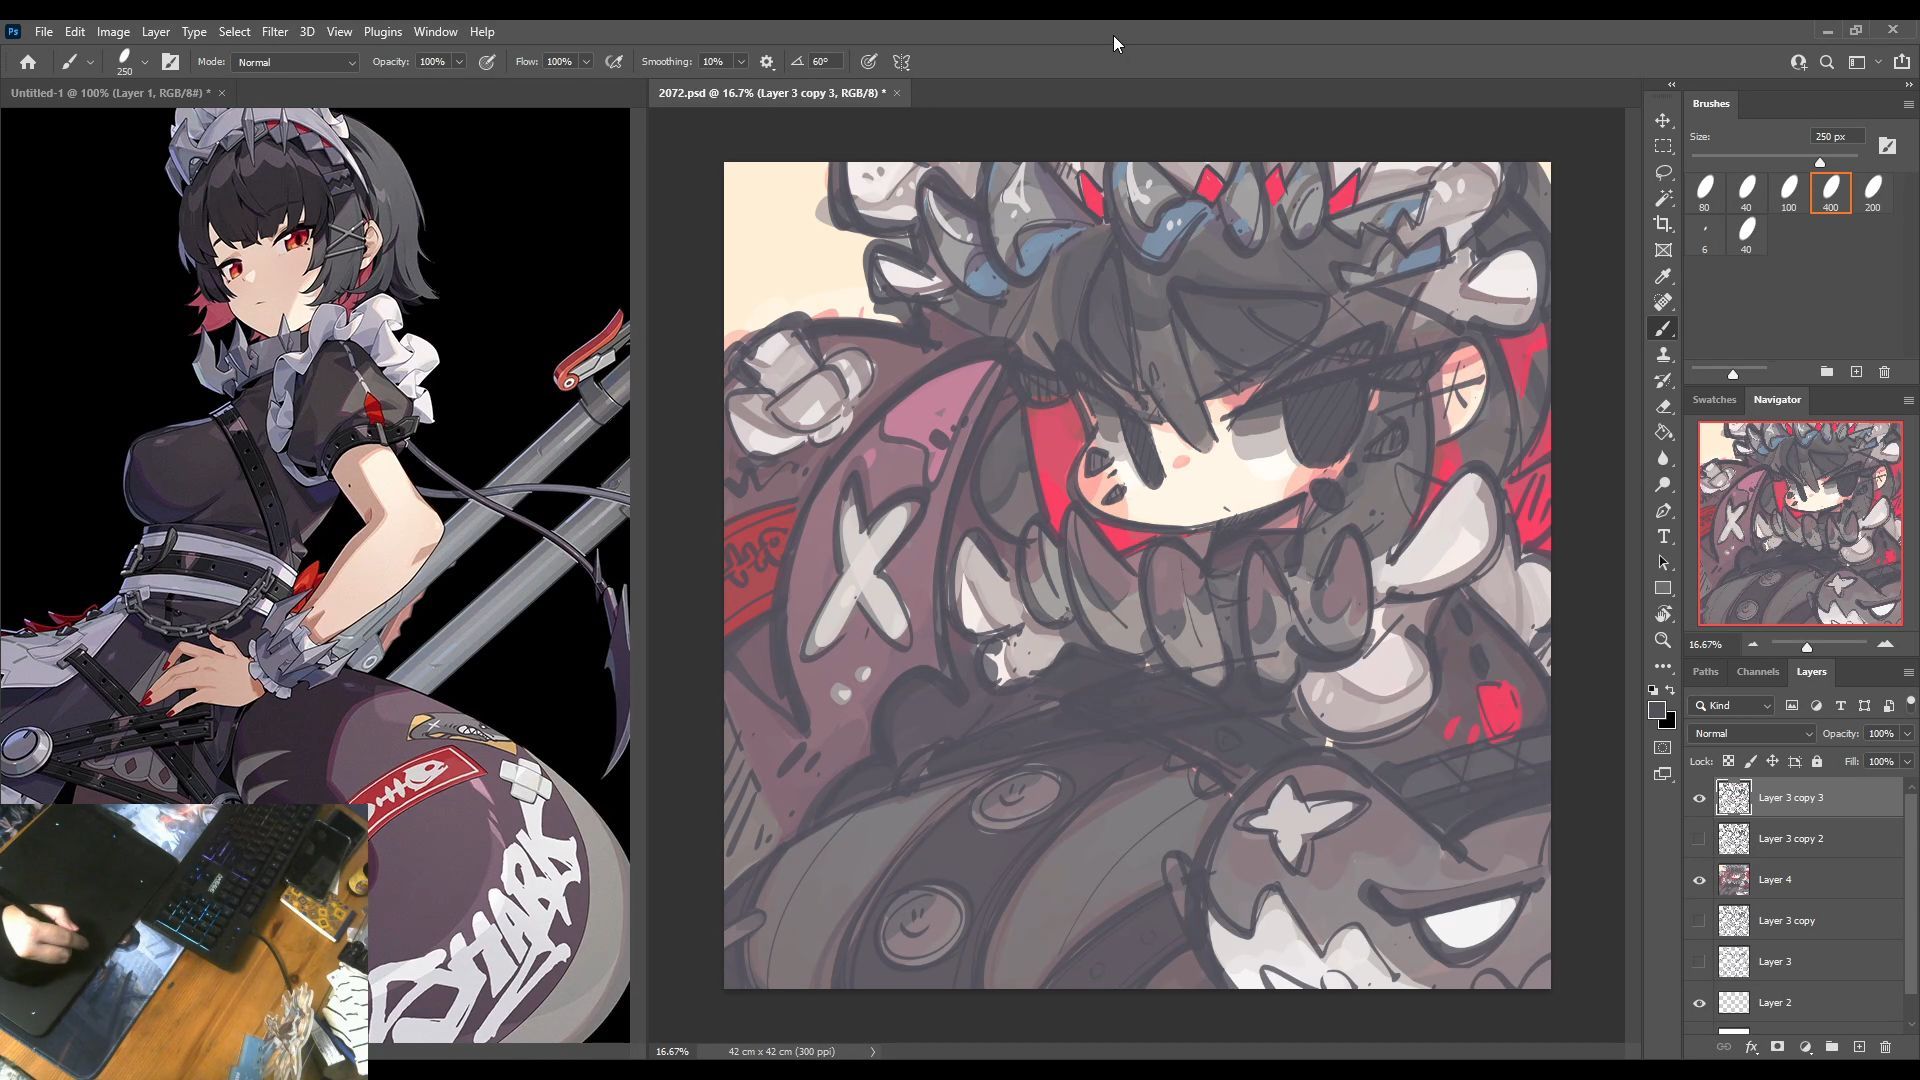Show Layer 3 visibility box
This screenshot has height=1080, width=1920.
pyautogui.click(x=1699, y=962)
